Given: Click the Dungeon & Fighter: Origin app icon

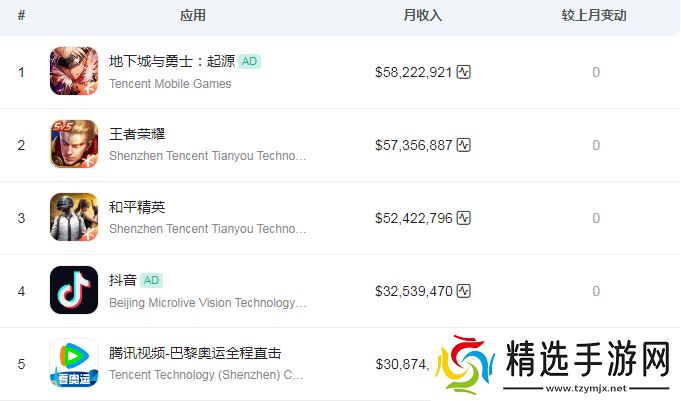Looking at the screenshot, I should [73, 72].
